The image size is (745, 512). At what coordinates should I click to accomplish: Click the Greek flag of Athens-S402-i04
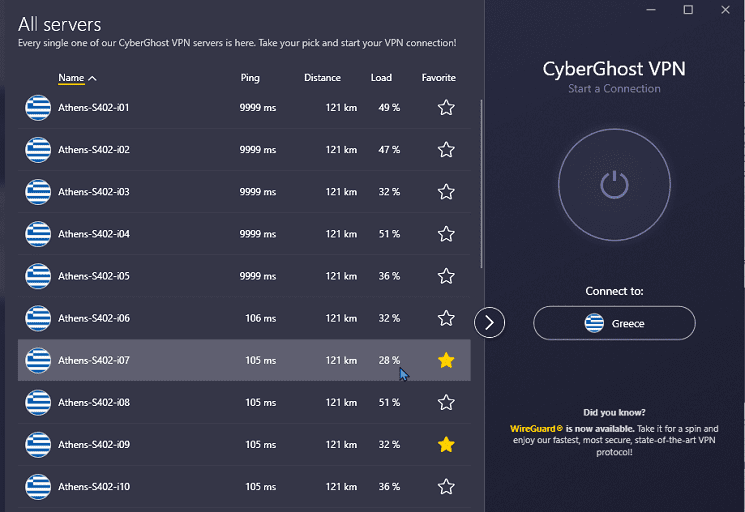[38, 234]
